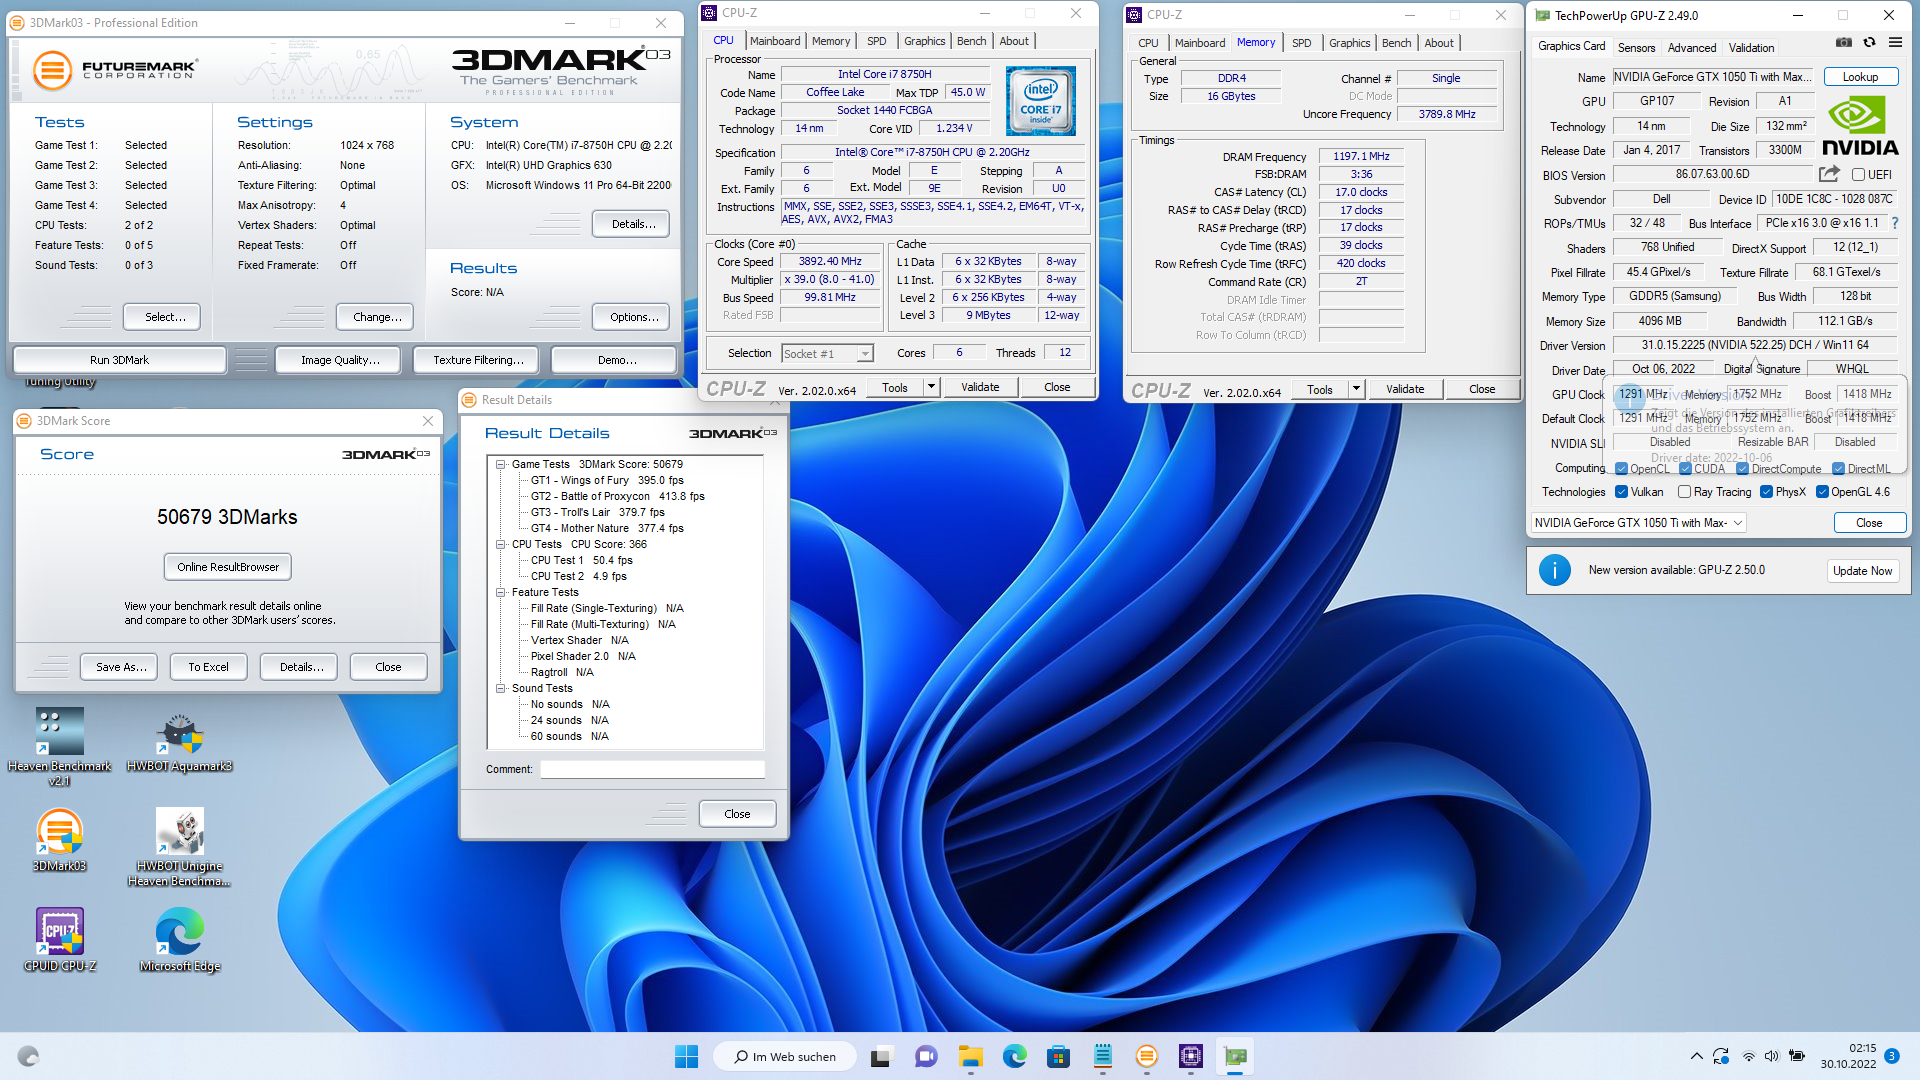1920x1080 pixels.
Task: Switch to 3DMark03 in the taskbar
Action: 1146,1056
